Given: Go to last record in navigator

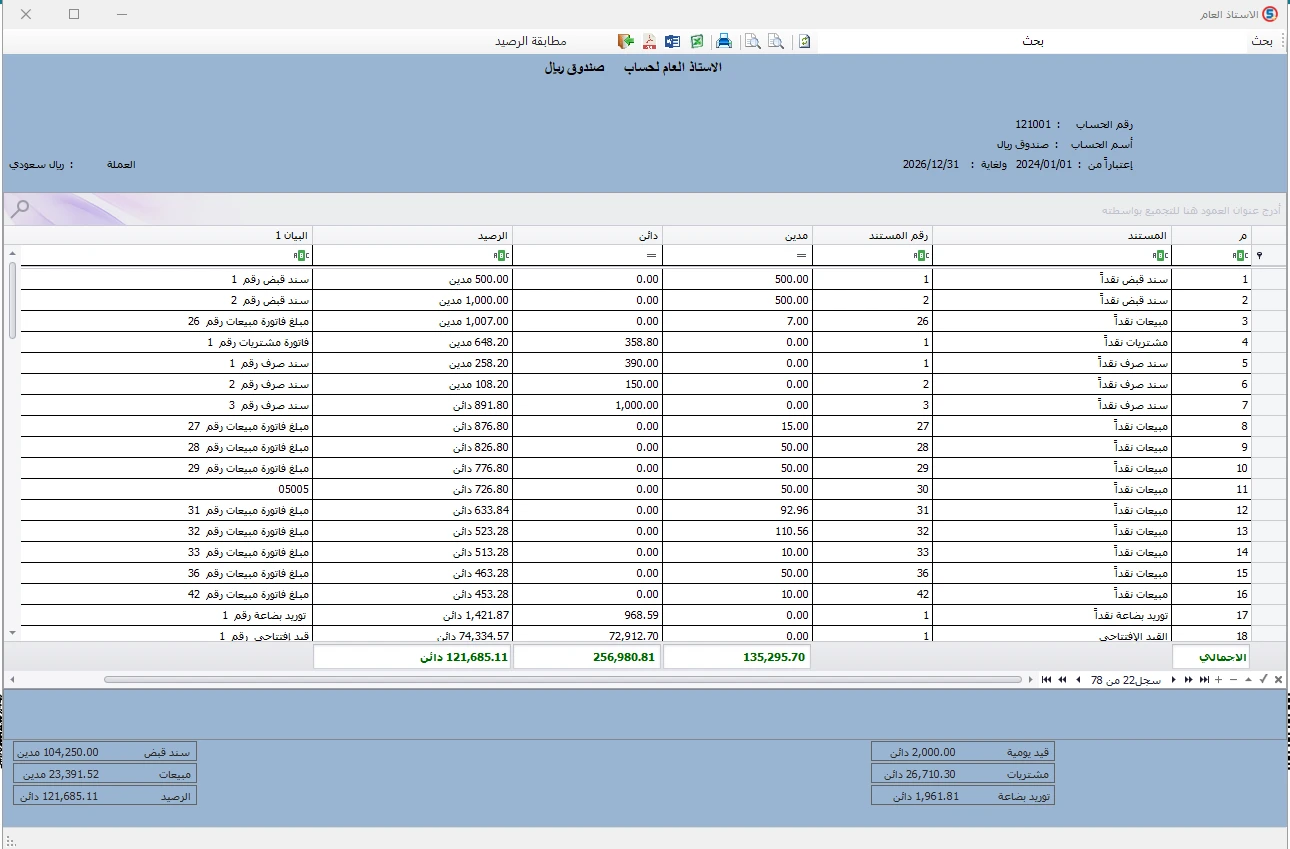Looking at the screenshot, I should (x=1204, y=679).
